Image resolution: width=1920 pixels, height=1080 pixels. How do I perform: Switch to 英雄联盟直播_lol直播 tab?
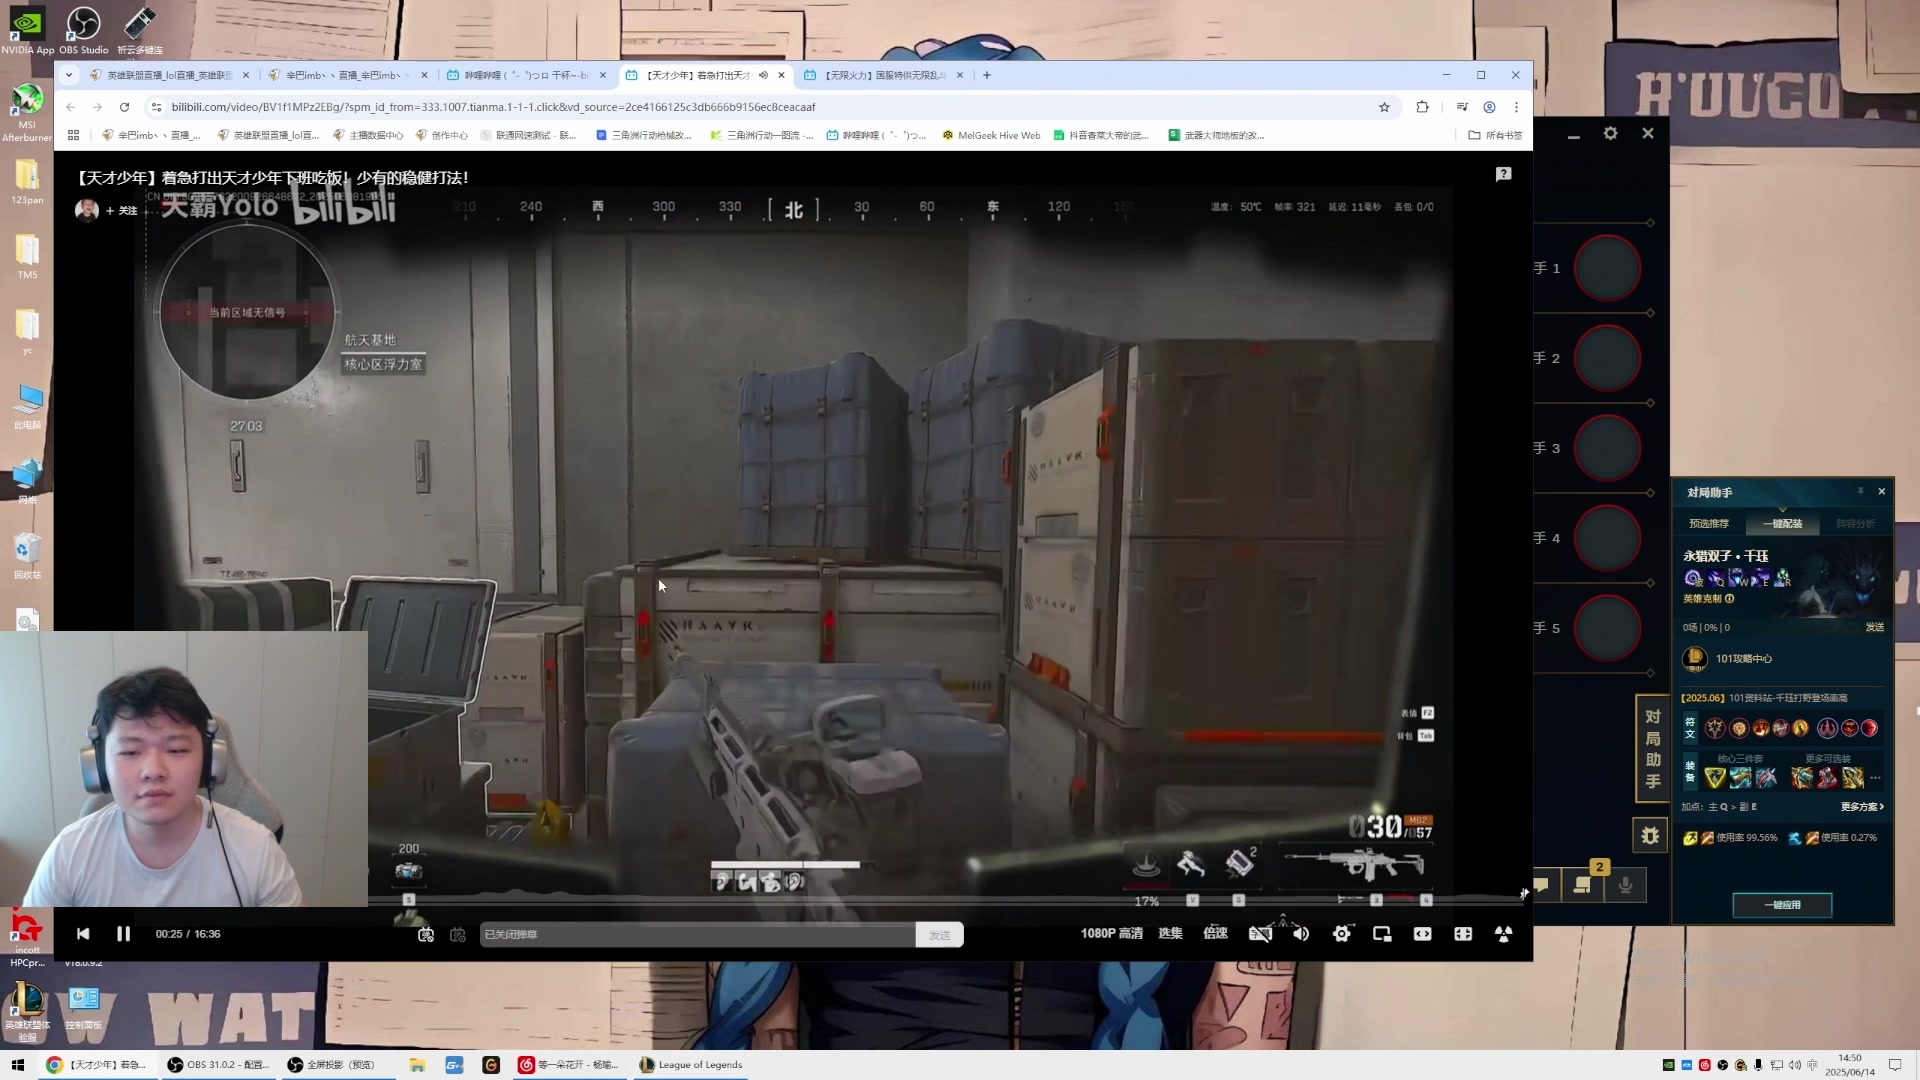(x=168, y=75)
